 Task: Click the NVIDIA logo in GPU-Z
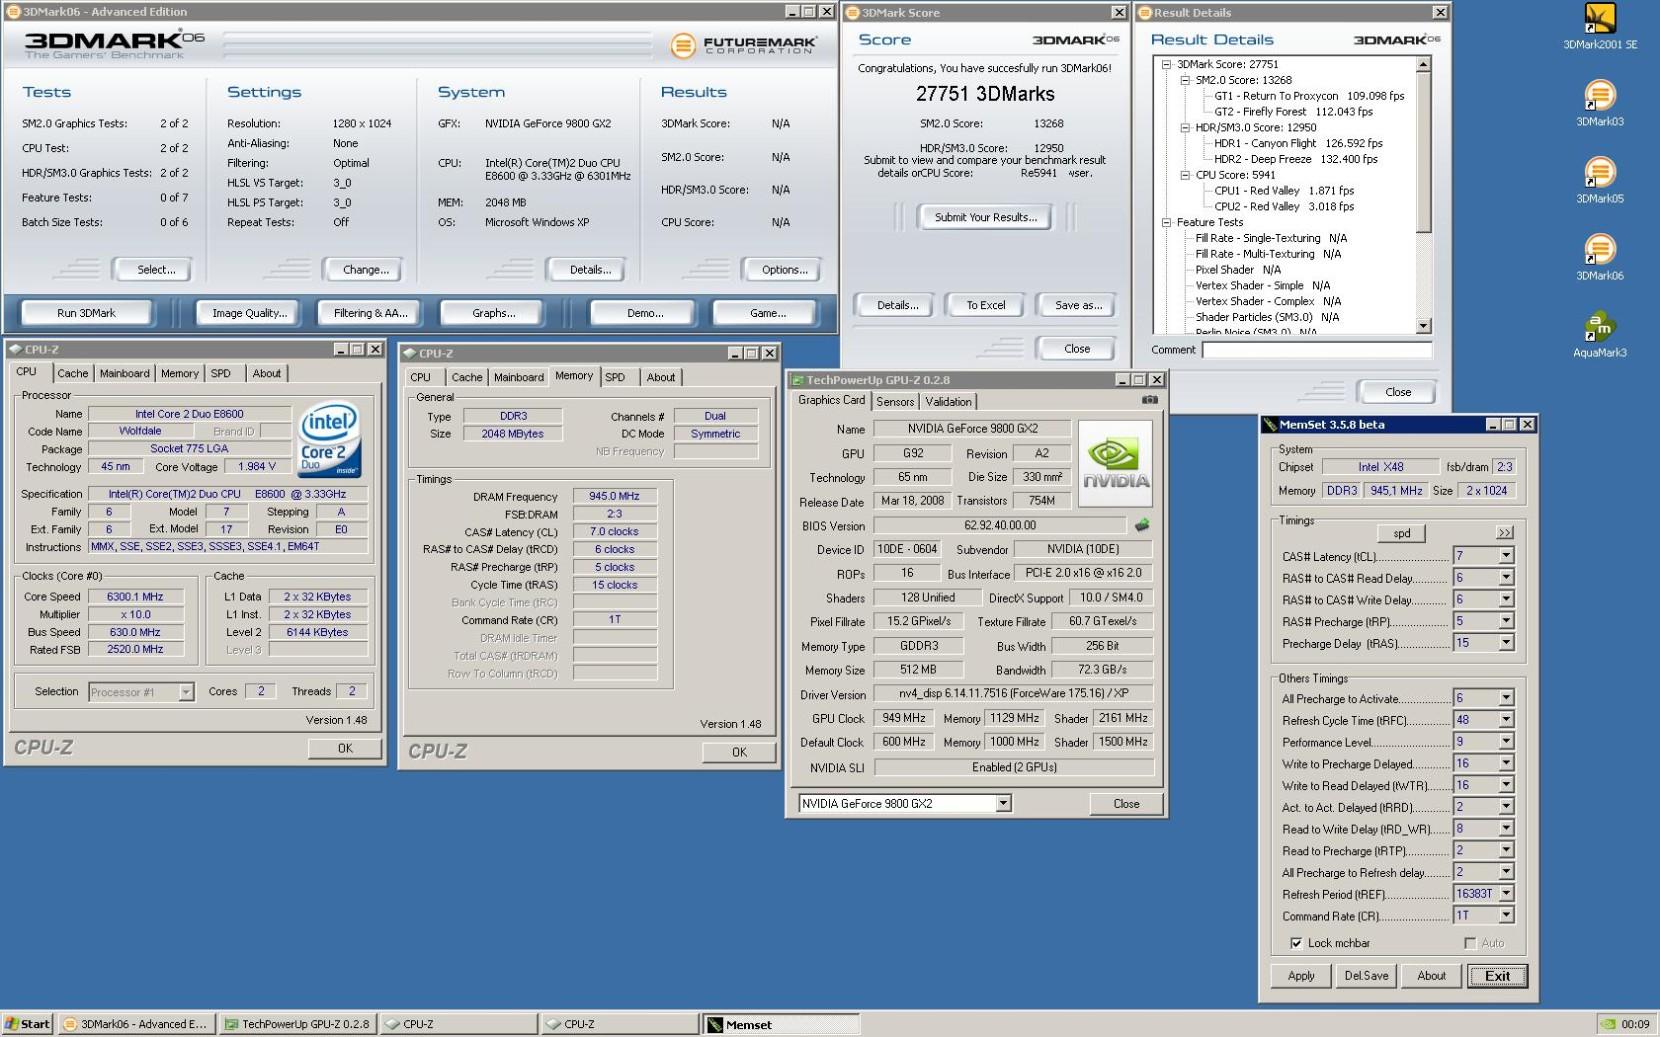(x=1115, y=464)
